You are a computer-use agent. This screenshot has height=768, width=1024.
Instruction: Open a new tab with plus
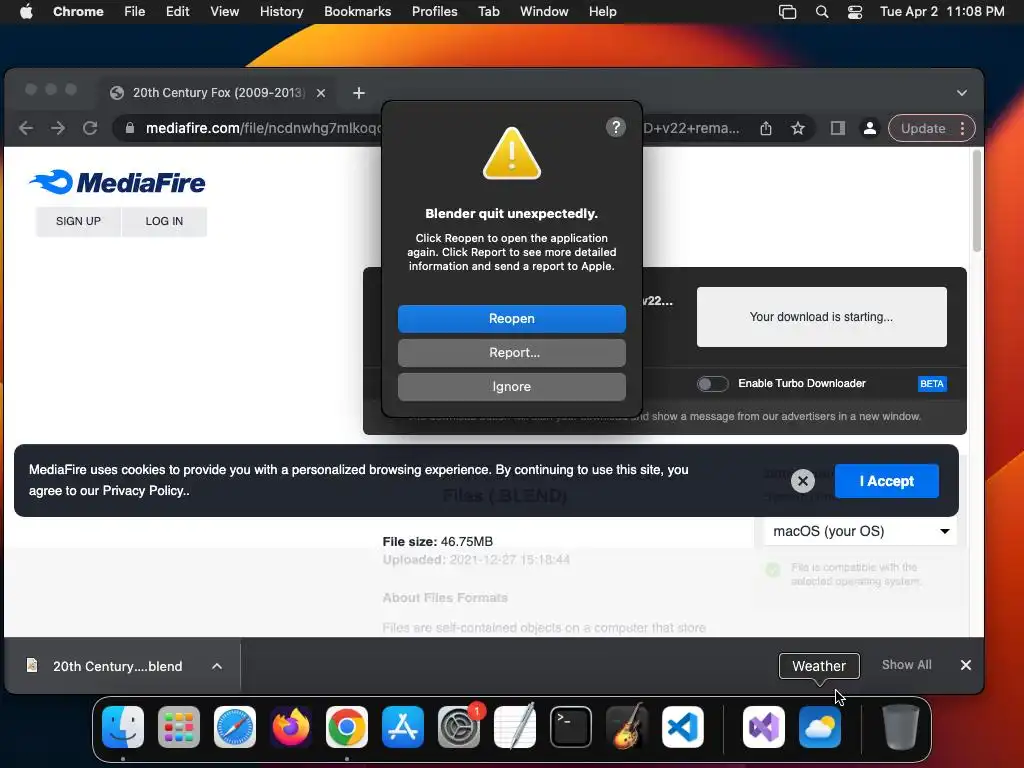(x=359, y=93)
